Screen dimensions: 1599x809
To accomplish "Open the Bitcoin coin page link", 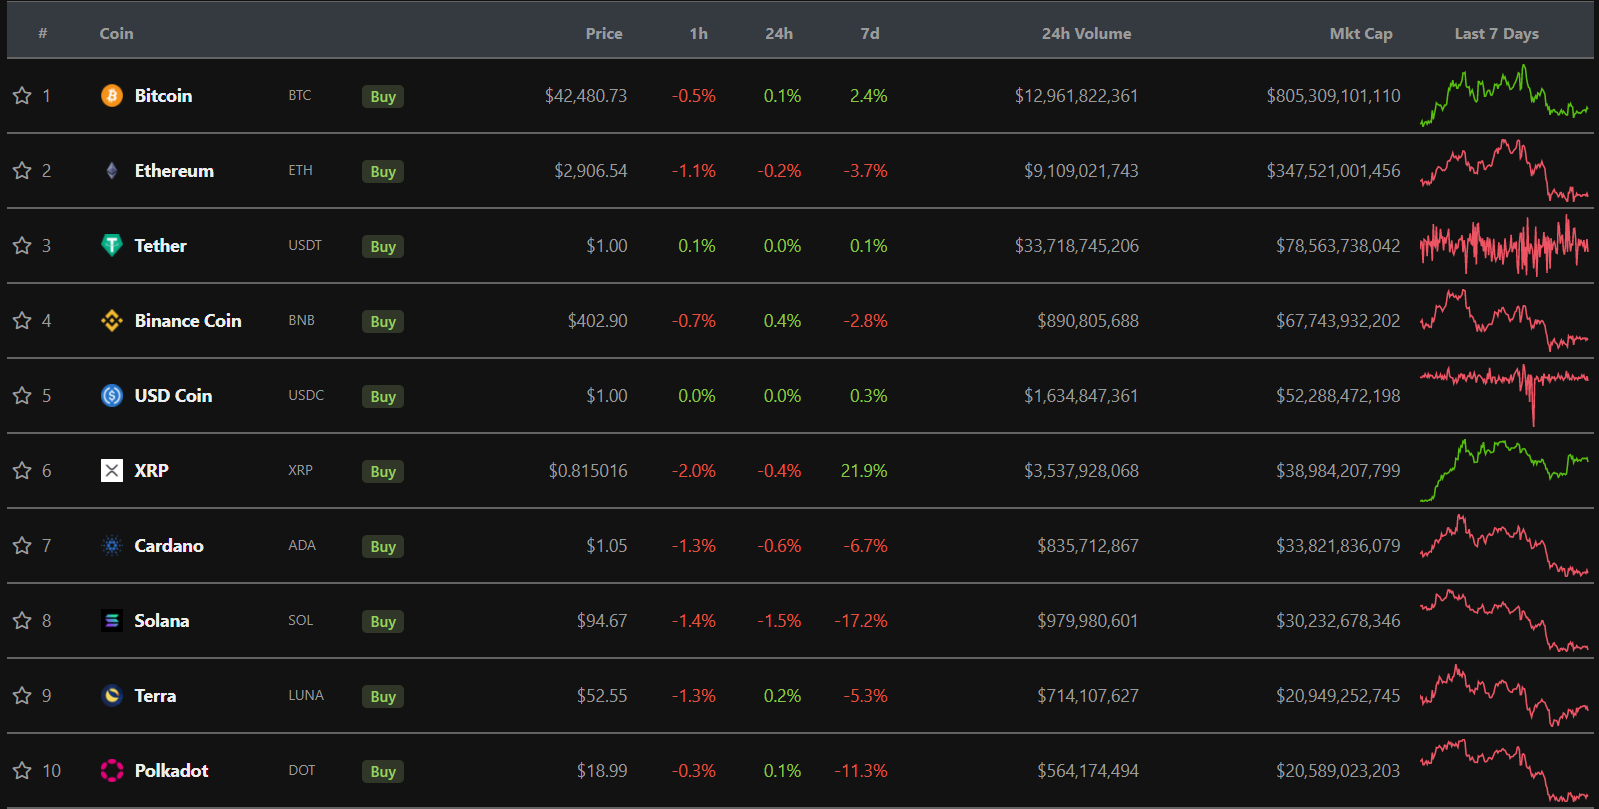I will [163, 95].
